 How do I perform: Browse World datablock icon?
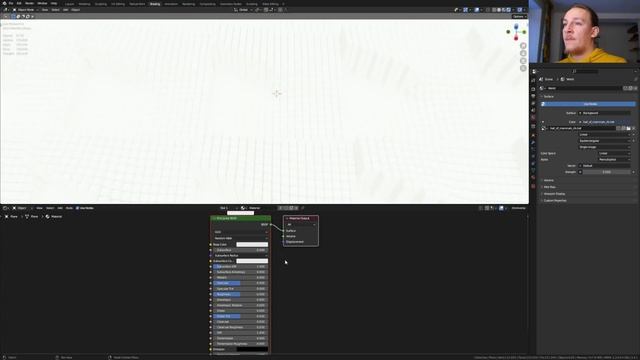[x=542, y=88]
